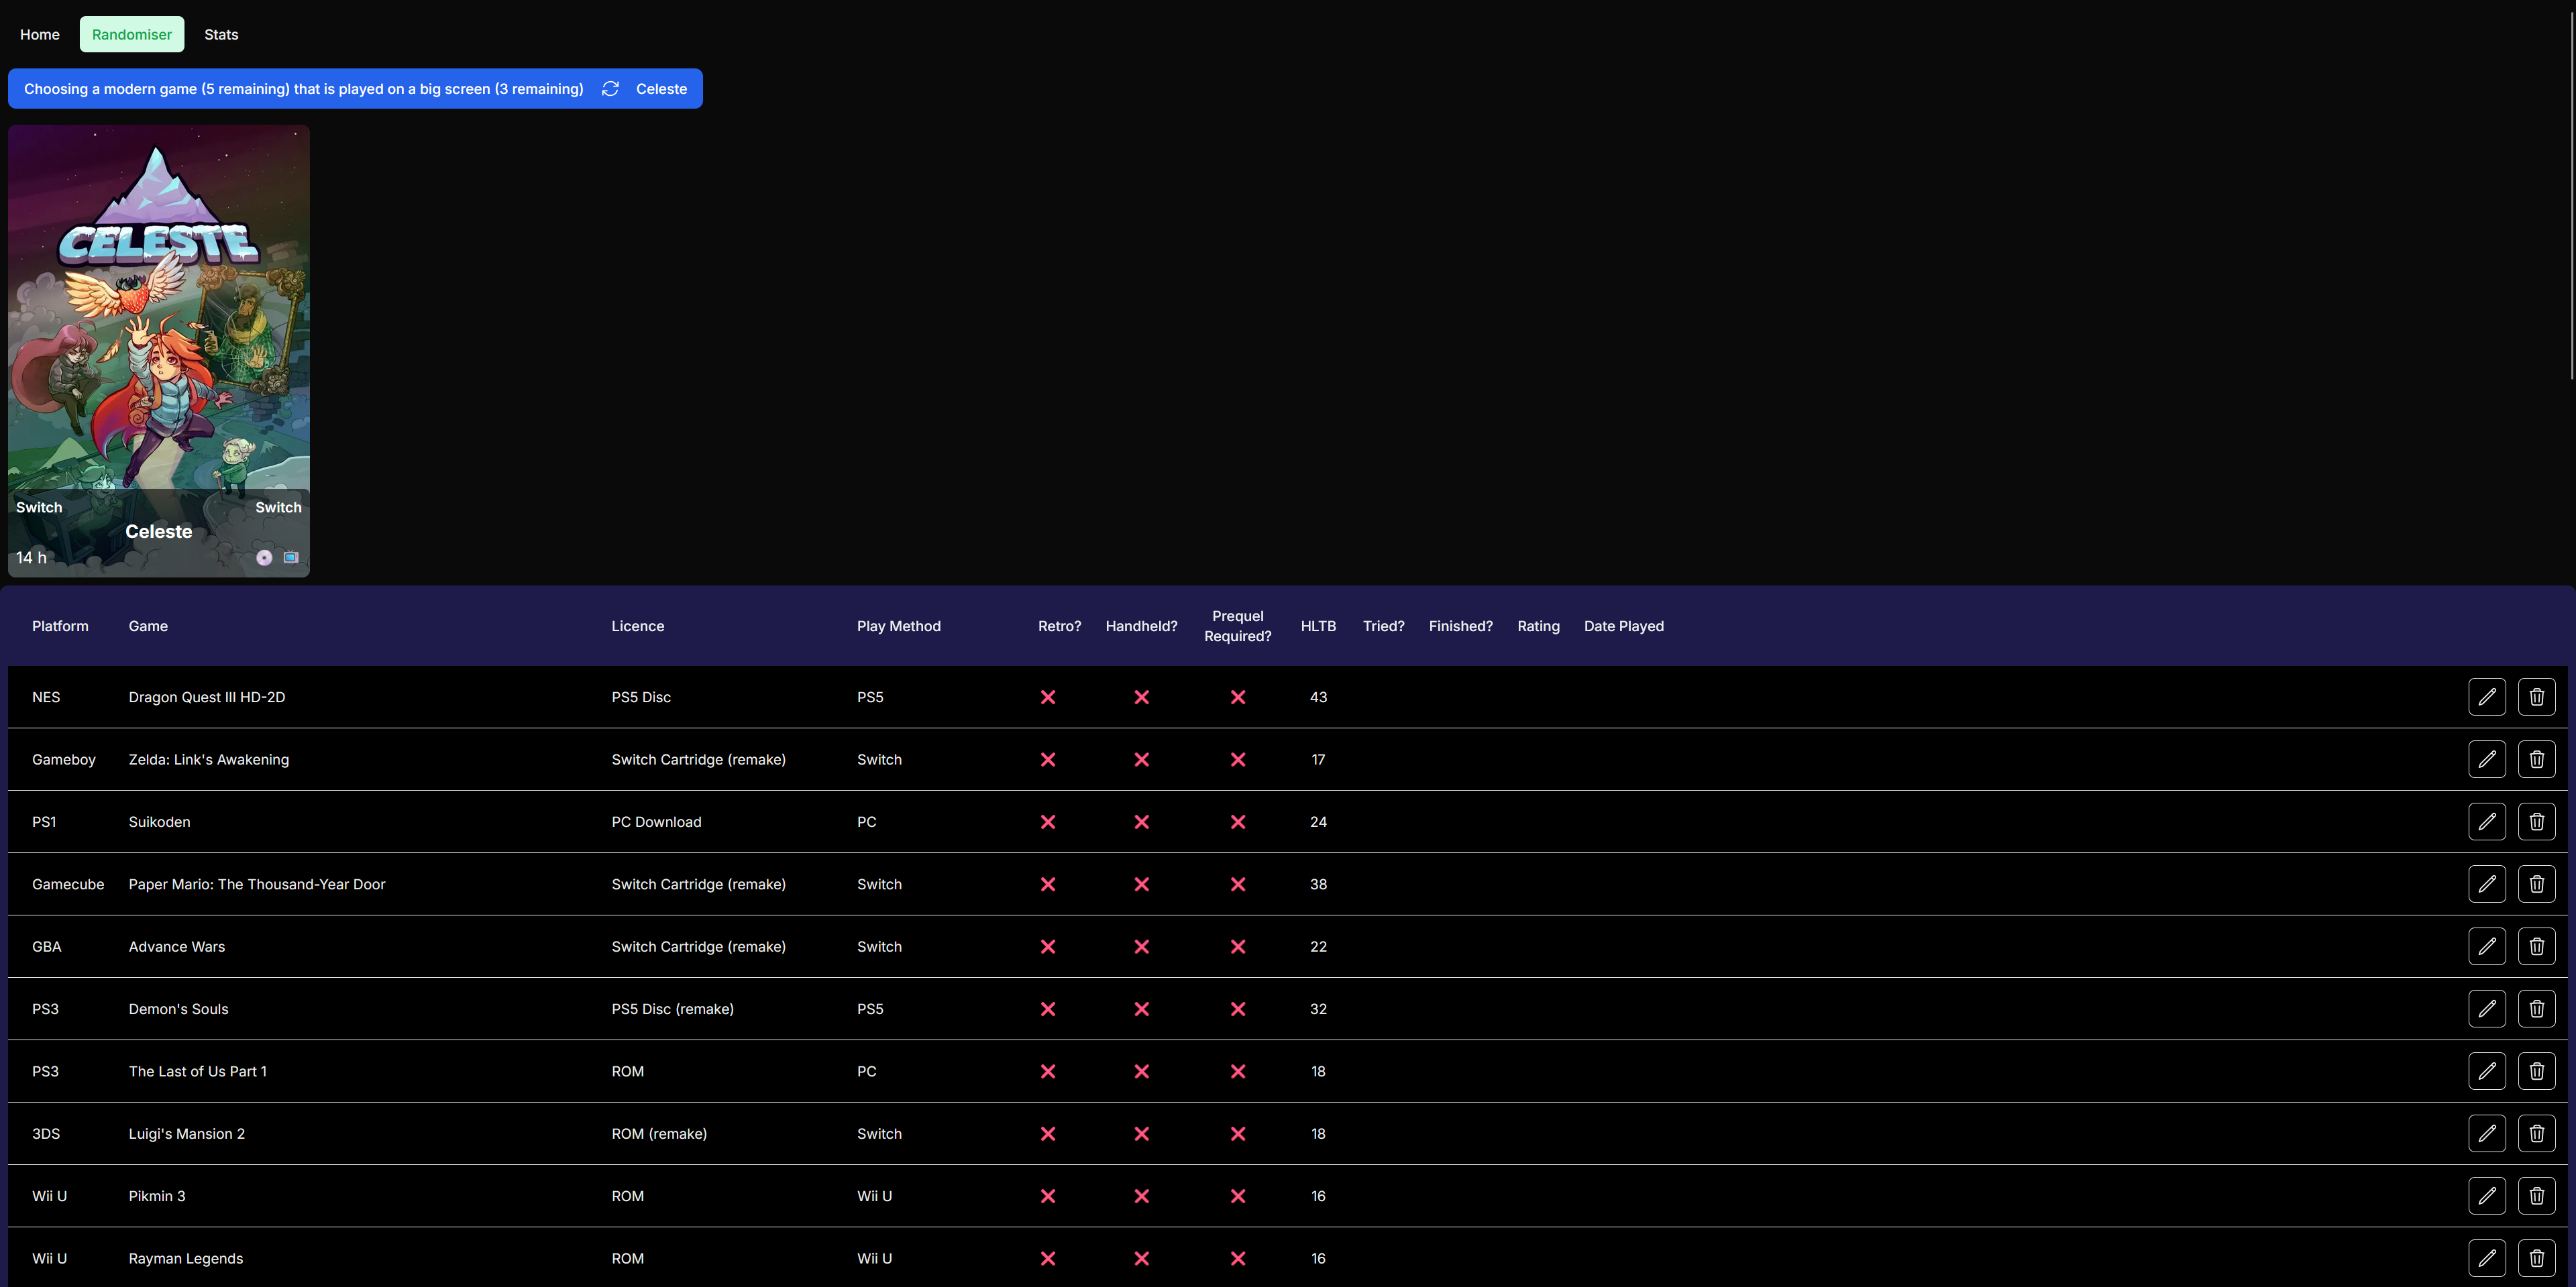This screenshot has height=1287, width=2576.
Task: Delete the Paper Mario: The Thousand-Year Door row
Action: (2537, 884)
